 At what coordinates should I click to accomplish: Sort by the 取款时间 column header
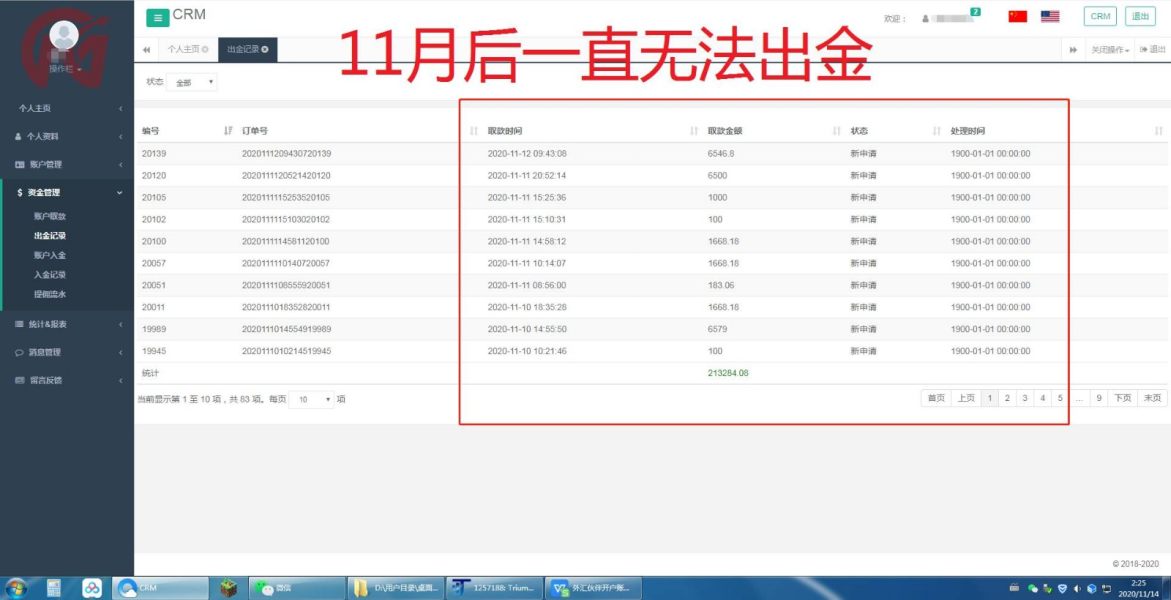click(x=593, y=131)
